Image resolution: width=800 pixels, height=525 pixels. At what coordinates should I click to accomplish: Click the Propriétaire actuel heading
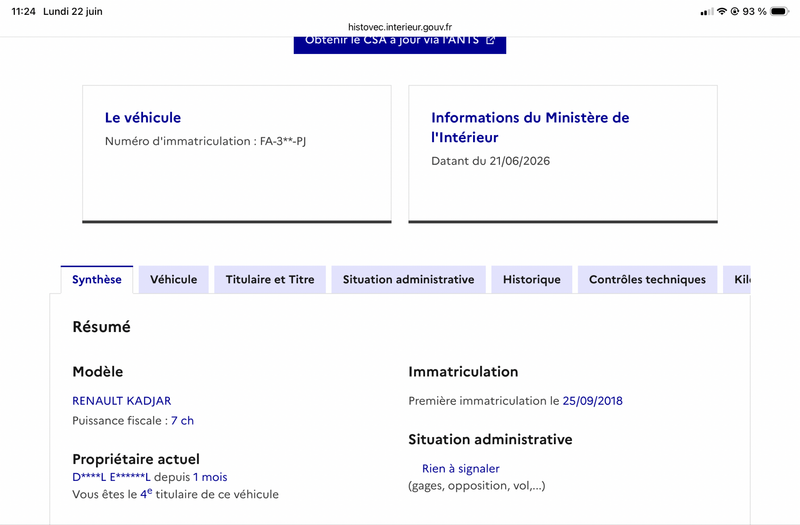point(136,459)
